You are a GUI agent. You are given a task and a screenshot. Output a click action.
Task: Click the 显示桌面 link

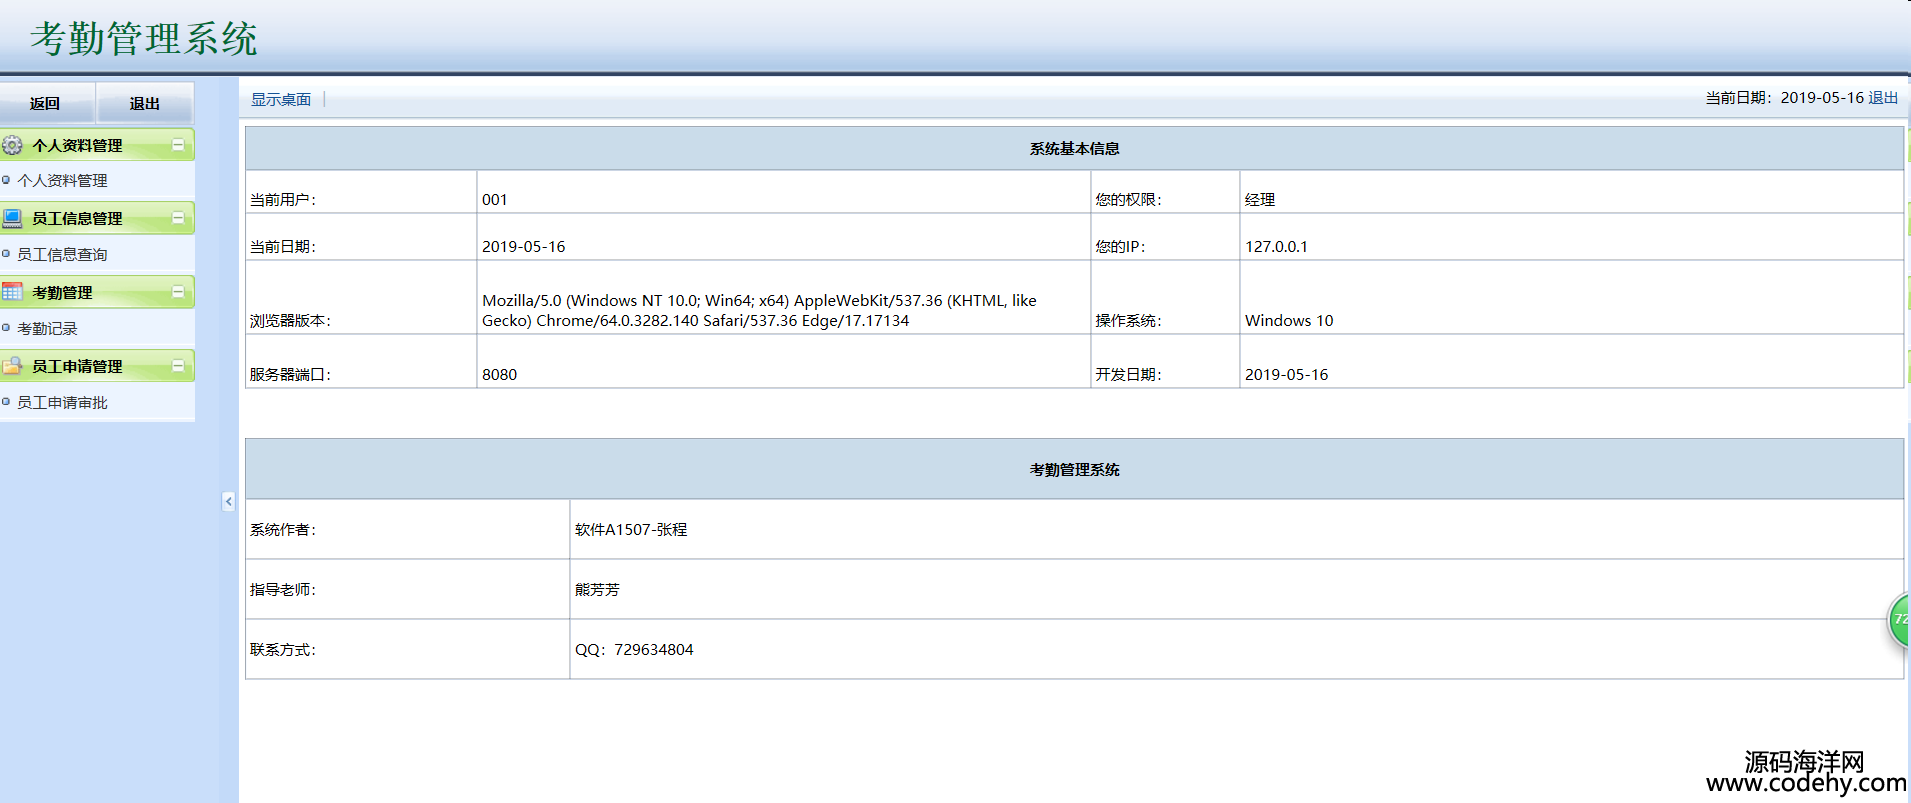click(281, 99)
